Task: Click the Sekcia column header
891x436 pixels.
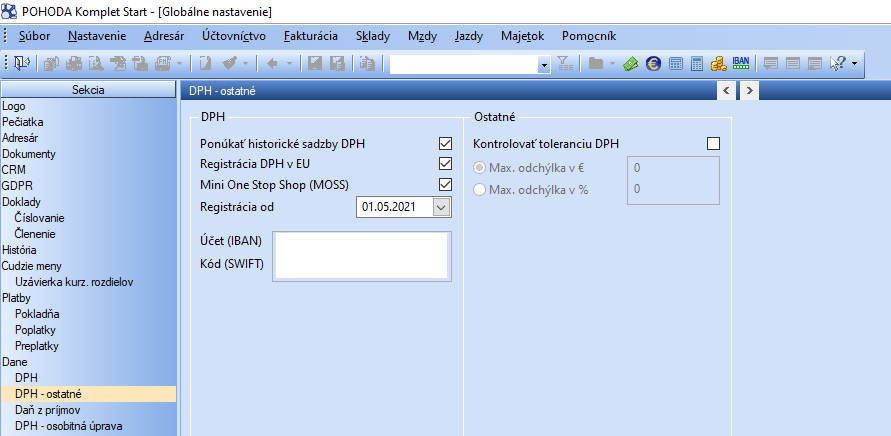Action: (88, 90)
